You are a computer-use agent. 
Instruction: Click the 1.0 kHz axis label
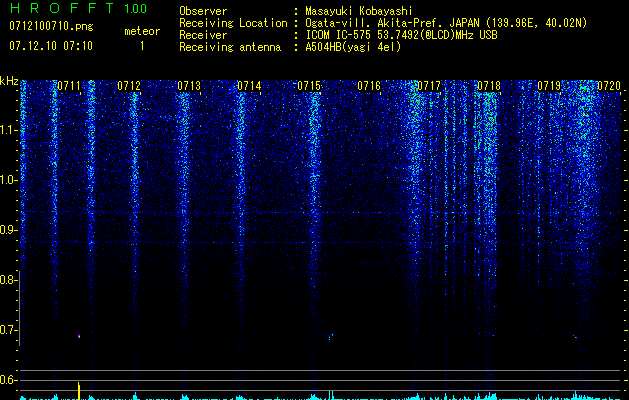click(x=9, y=180)
